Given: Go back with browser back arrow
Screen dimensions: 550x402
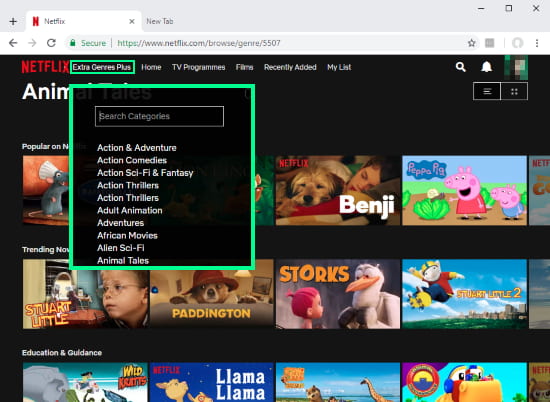Looking at the screenshot, I should pos(13,43).
